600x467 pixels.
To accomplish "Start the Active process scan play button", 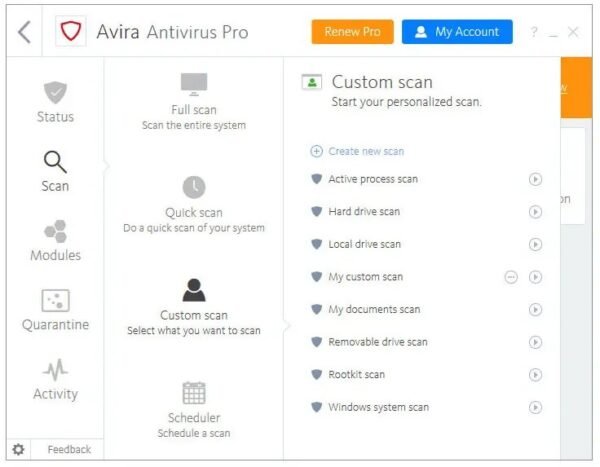I will click(x=535, y=180).
